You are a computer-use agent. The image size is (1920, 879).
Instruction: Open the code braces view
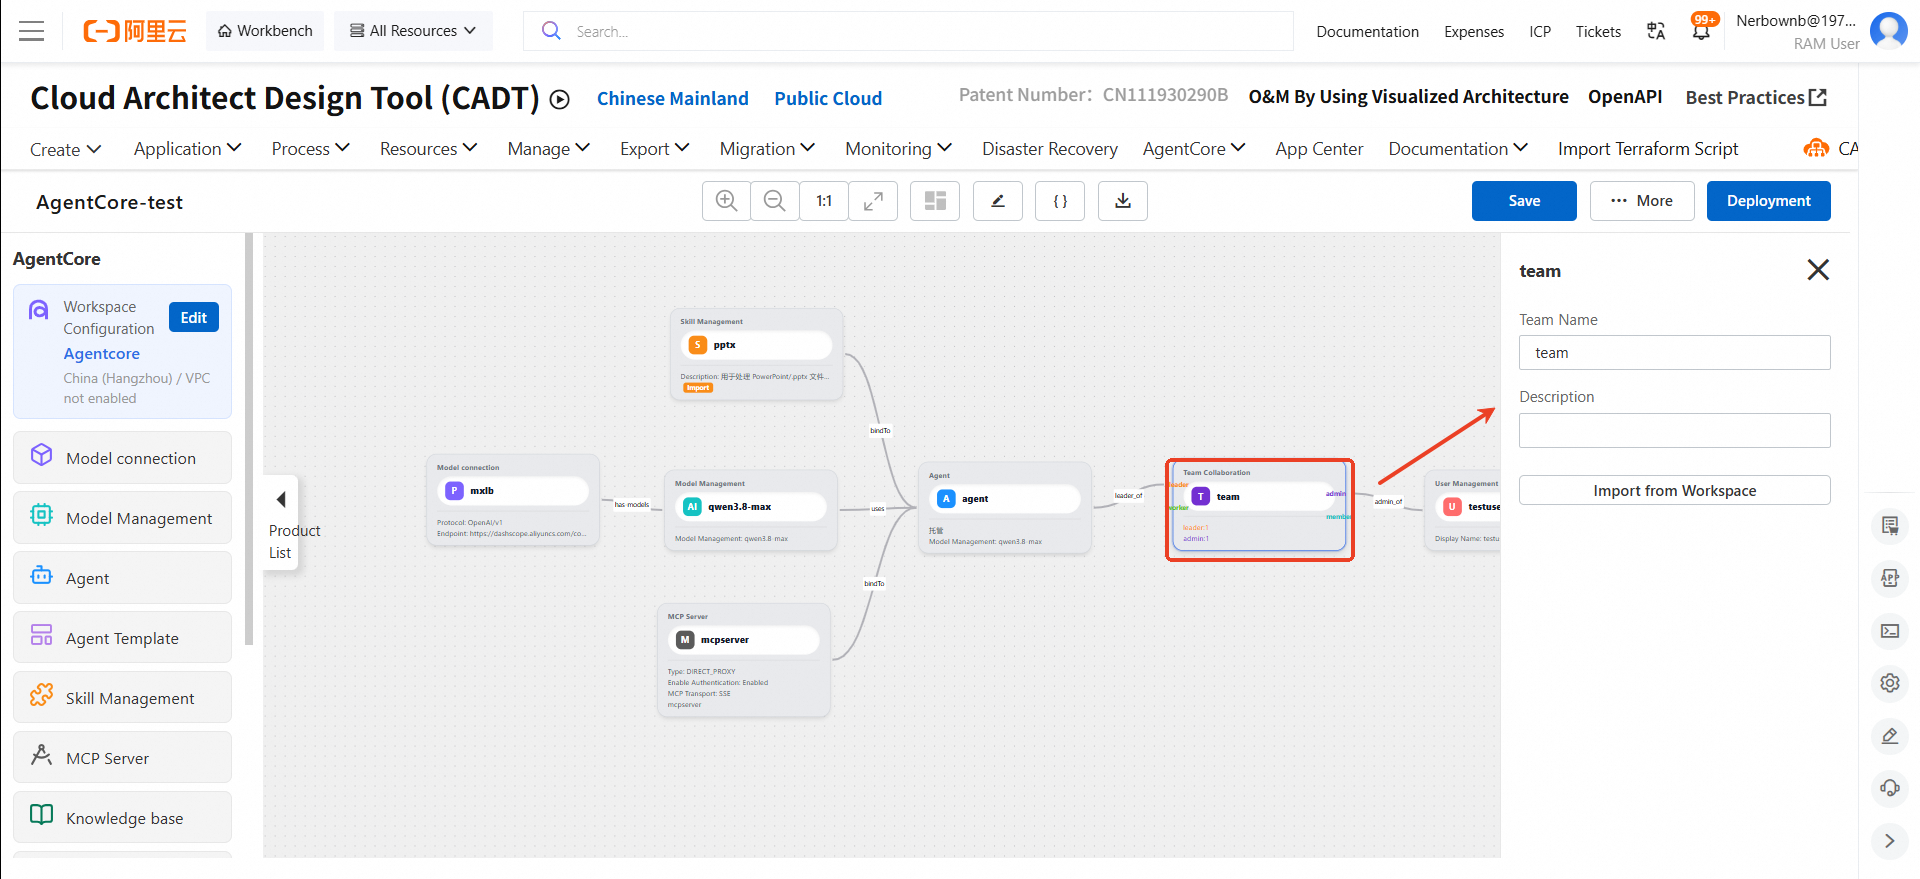[x=1060, y=201]
